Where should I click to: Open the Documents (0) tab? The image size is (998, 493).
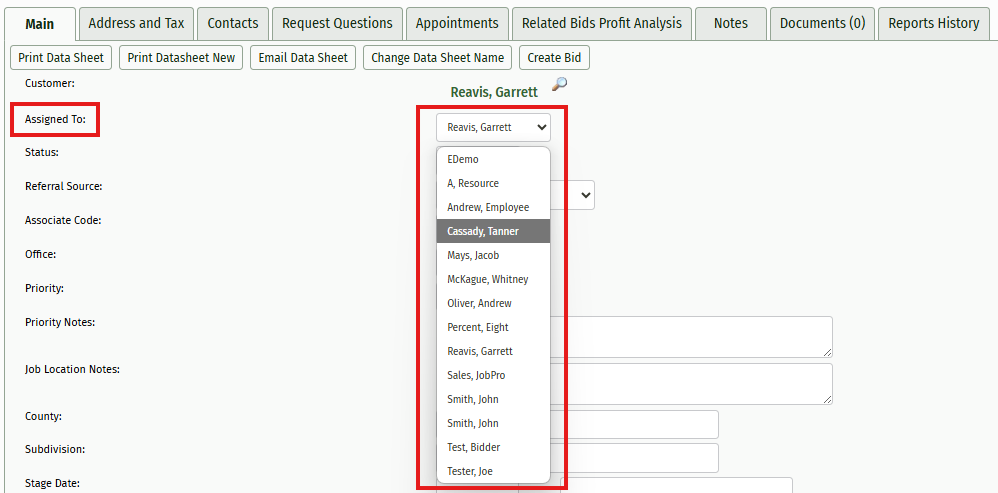pos(822,23)
